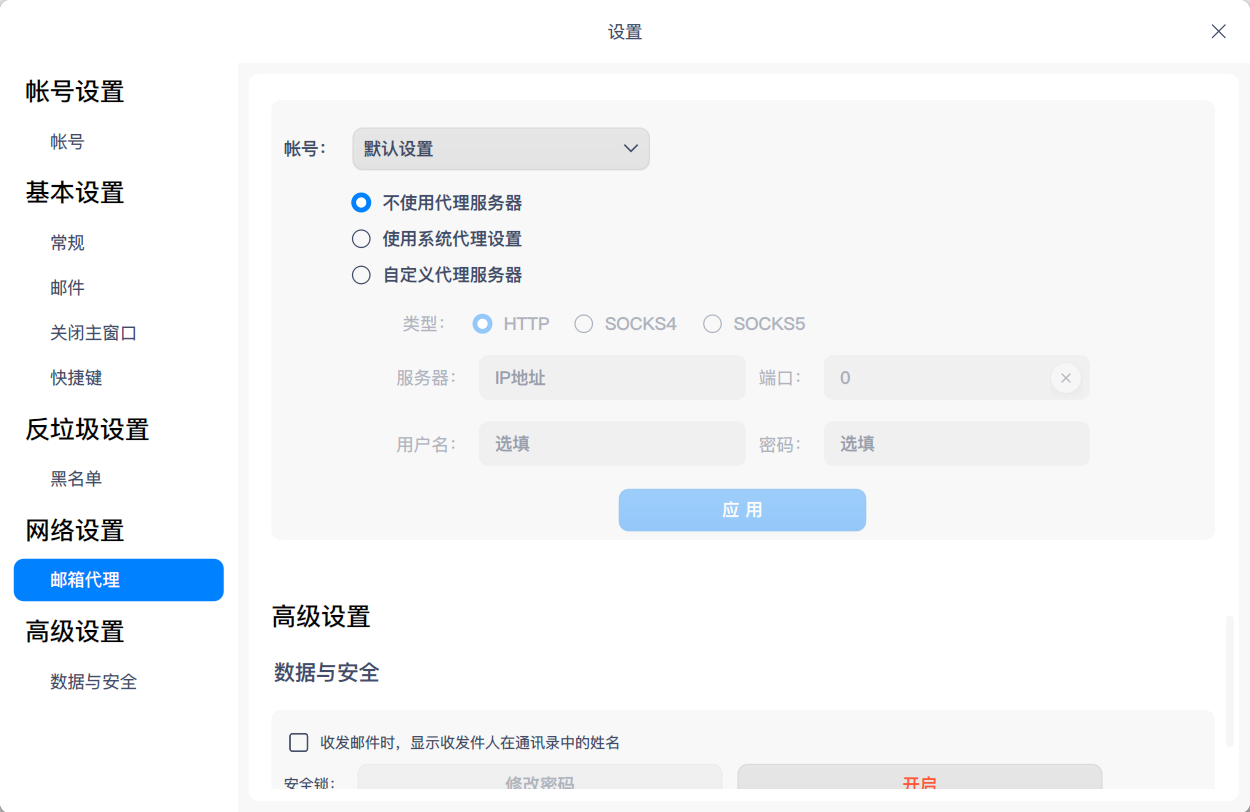Open the 帐号 dropdown showing 默认设置
Viewport: 1250px width, 812px height.
pyautogui.click(x=500, y=148)
